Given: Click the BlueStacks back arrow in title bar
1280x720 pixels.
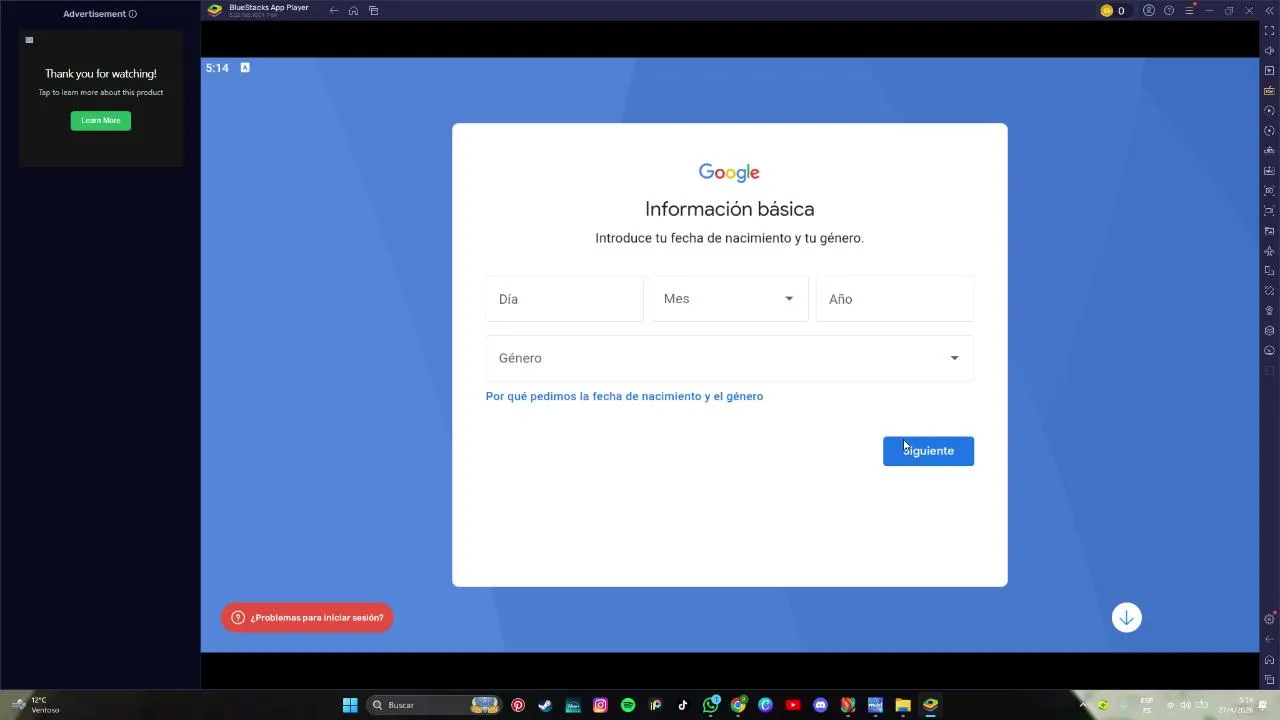Looking at the screenshot, I should coord(334,11).
